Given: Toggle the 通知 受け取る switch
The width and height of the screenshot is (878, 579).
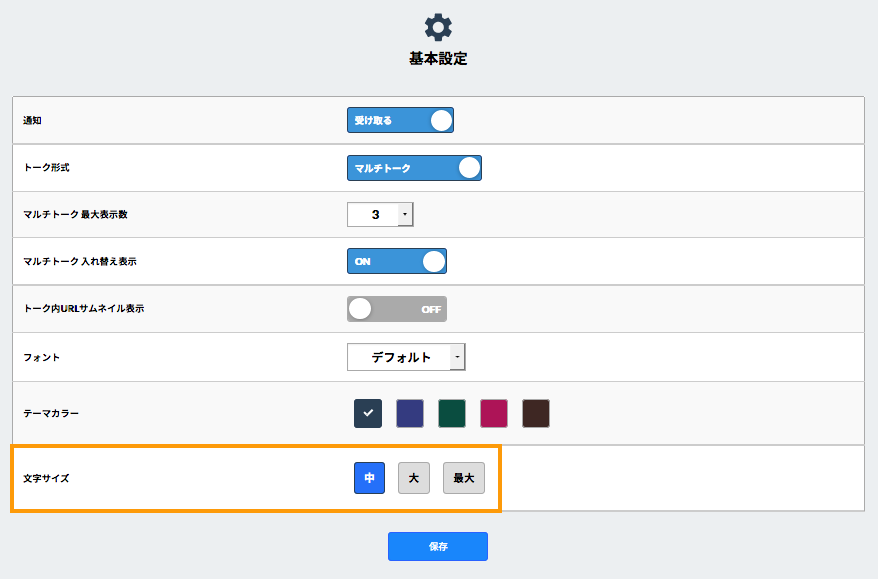Looking at the screenshot, I should click(400, 121).
